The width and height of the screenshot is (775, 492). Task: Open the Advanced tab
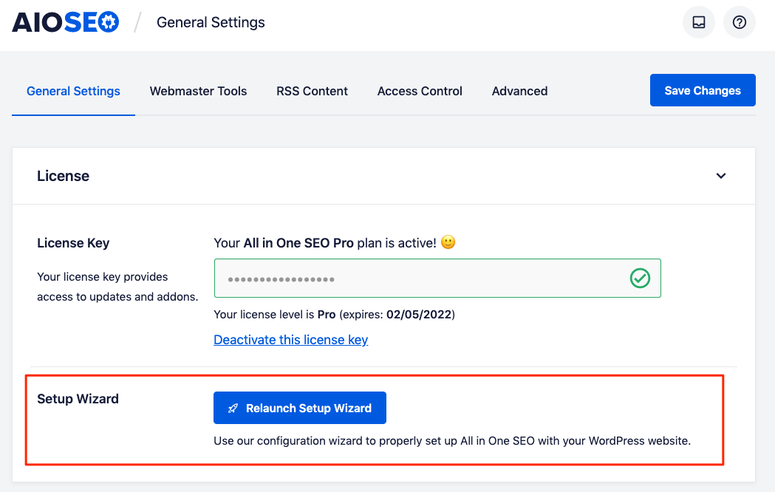tap(519, 91)
